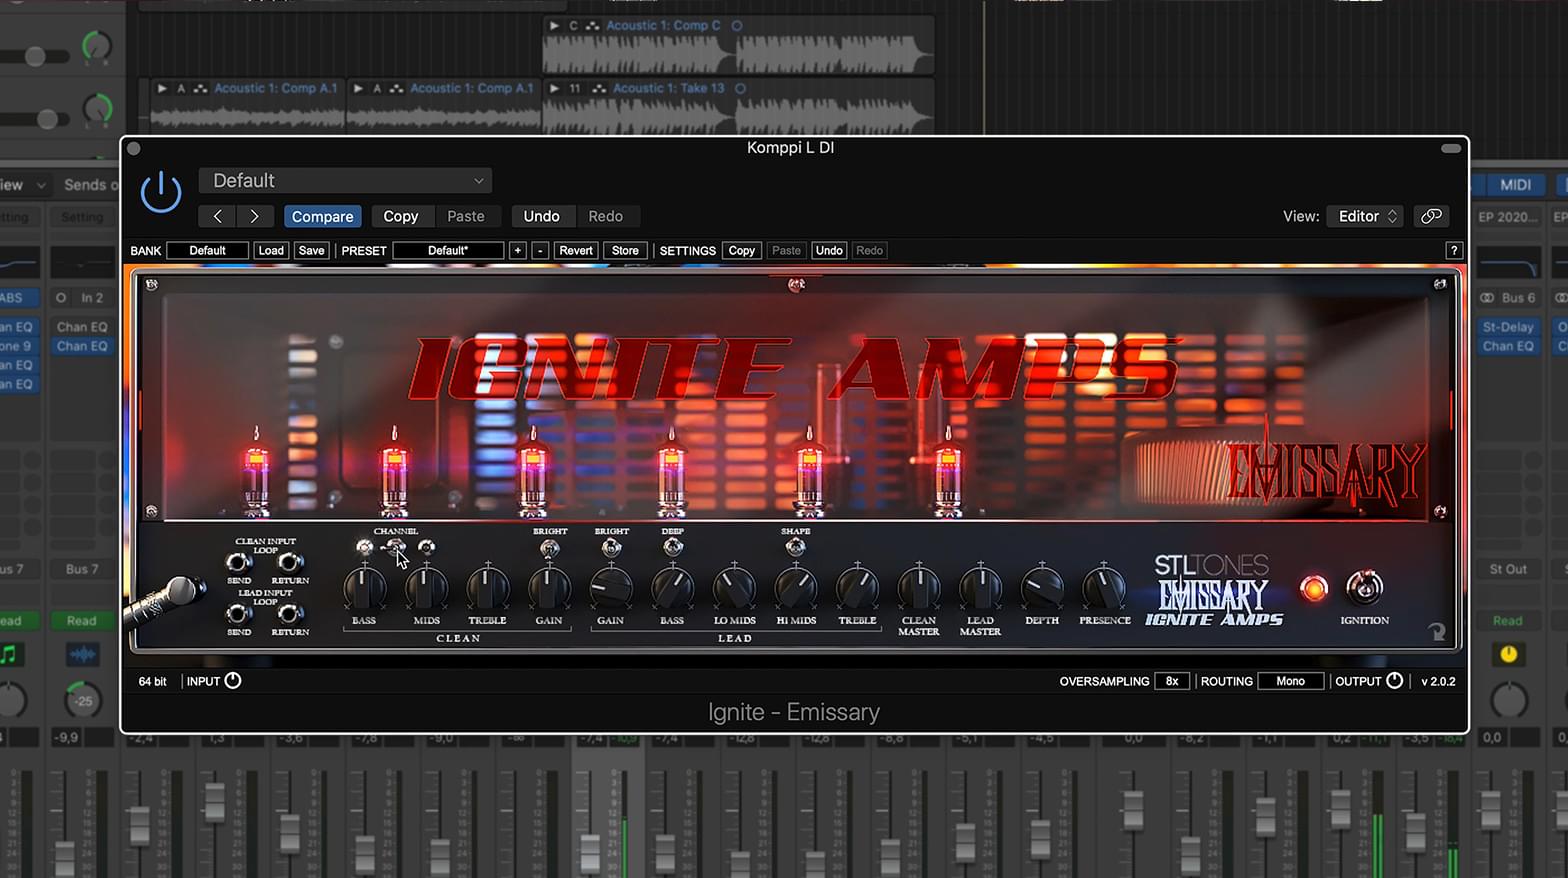Toggle the INPUT power icon

point(233,681)
